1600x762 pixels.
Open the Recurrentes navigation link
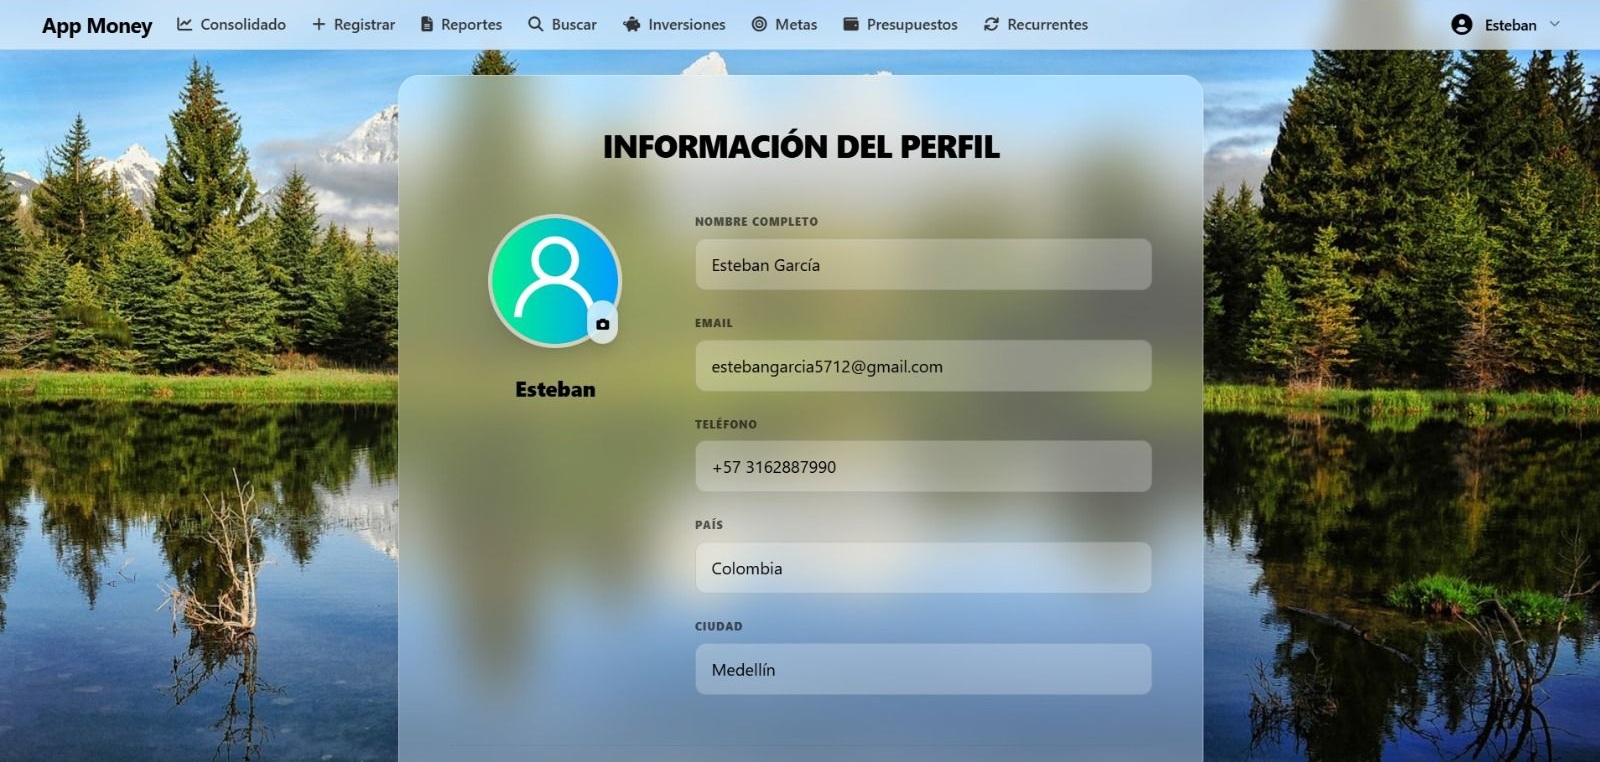click(x=1047, y=24)
